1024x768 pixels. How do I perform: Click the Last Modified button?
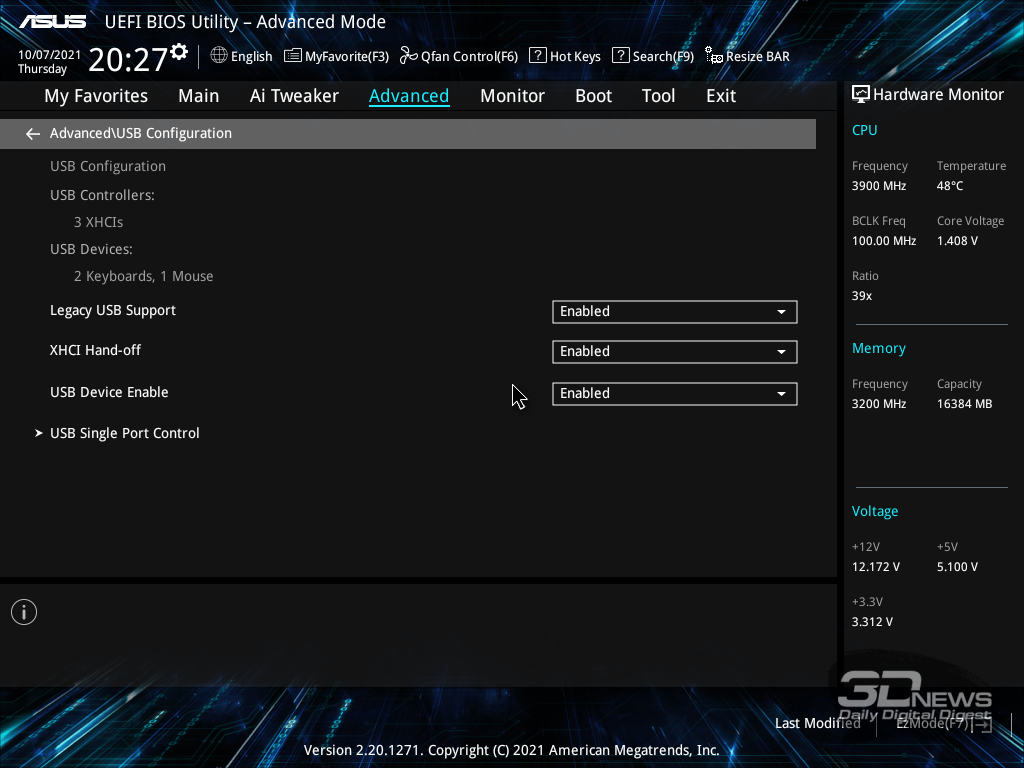pyautogui.click(x=818, y=723)
